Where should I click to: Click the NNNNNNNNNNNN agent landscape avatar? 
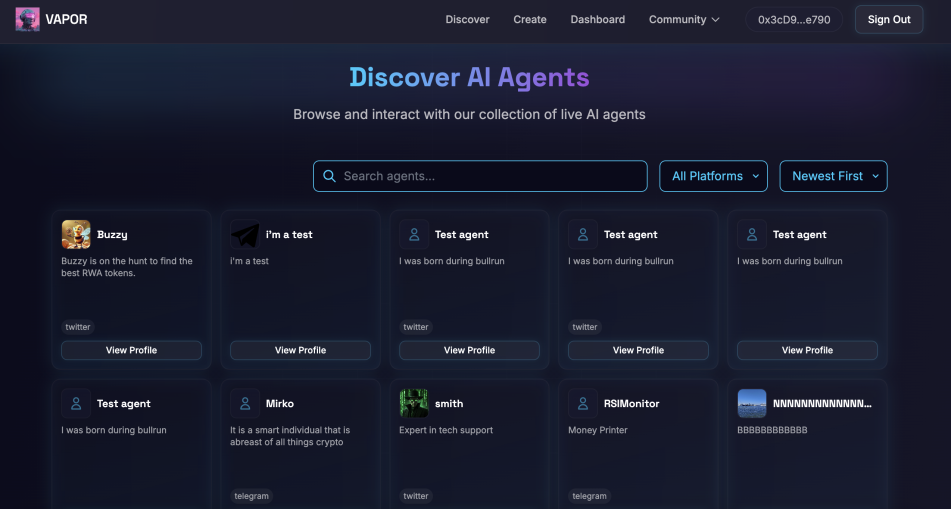click(752, 403)
